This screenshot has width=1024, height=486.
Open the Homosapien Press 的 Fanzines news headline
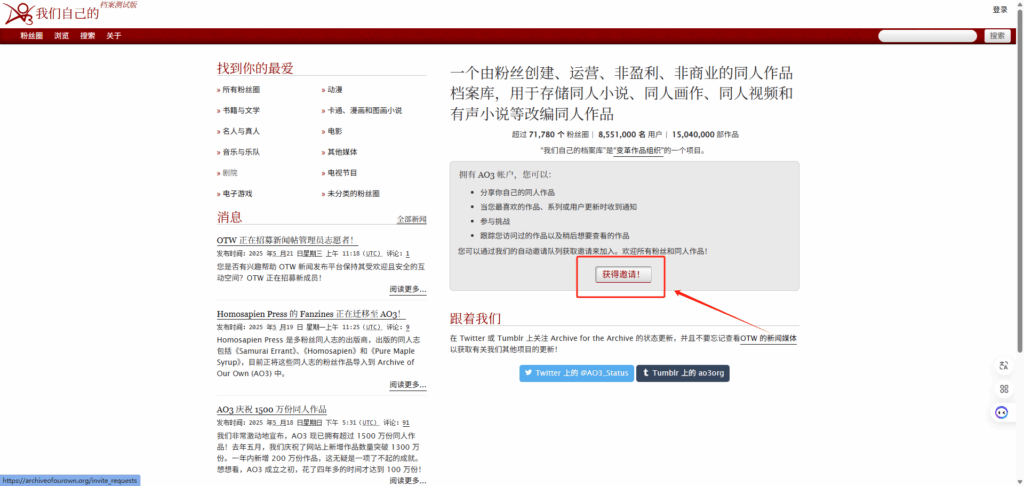coord(312,314)
